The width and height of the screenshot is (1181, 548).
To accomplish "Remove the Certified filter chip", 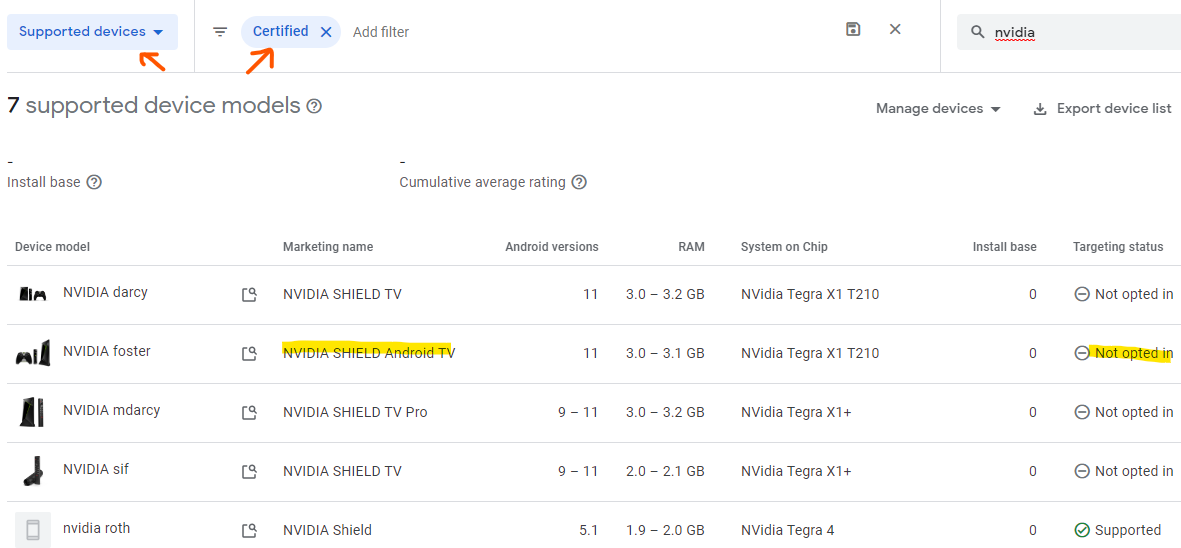I will [326, 32].
